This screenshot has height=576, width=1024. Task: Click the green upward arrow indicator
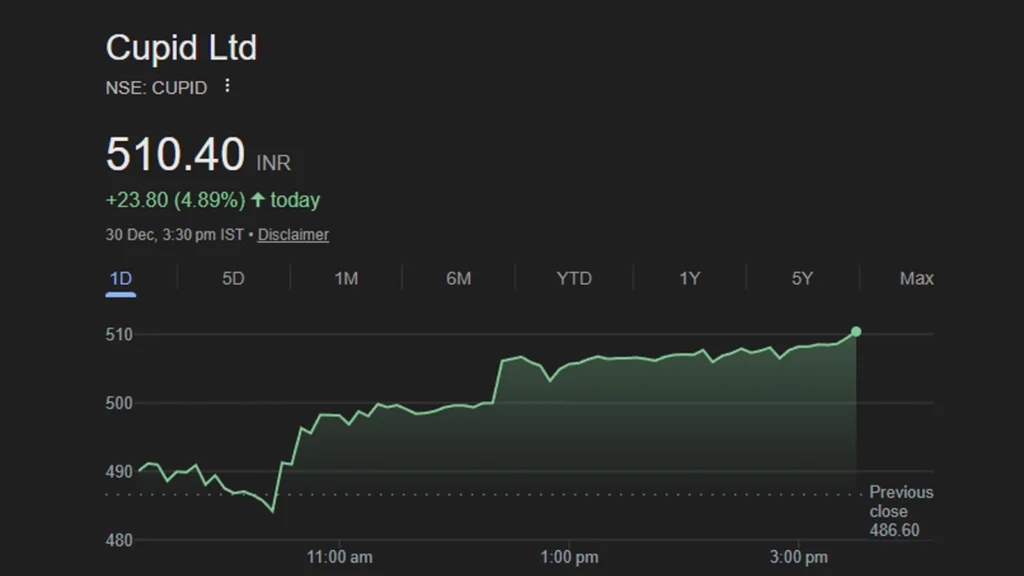tap(259, 199)
